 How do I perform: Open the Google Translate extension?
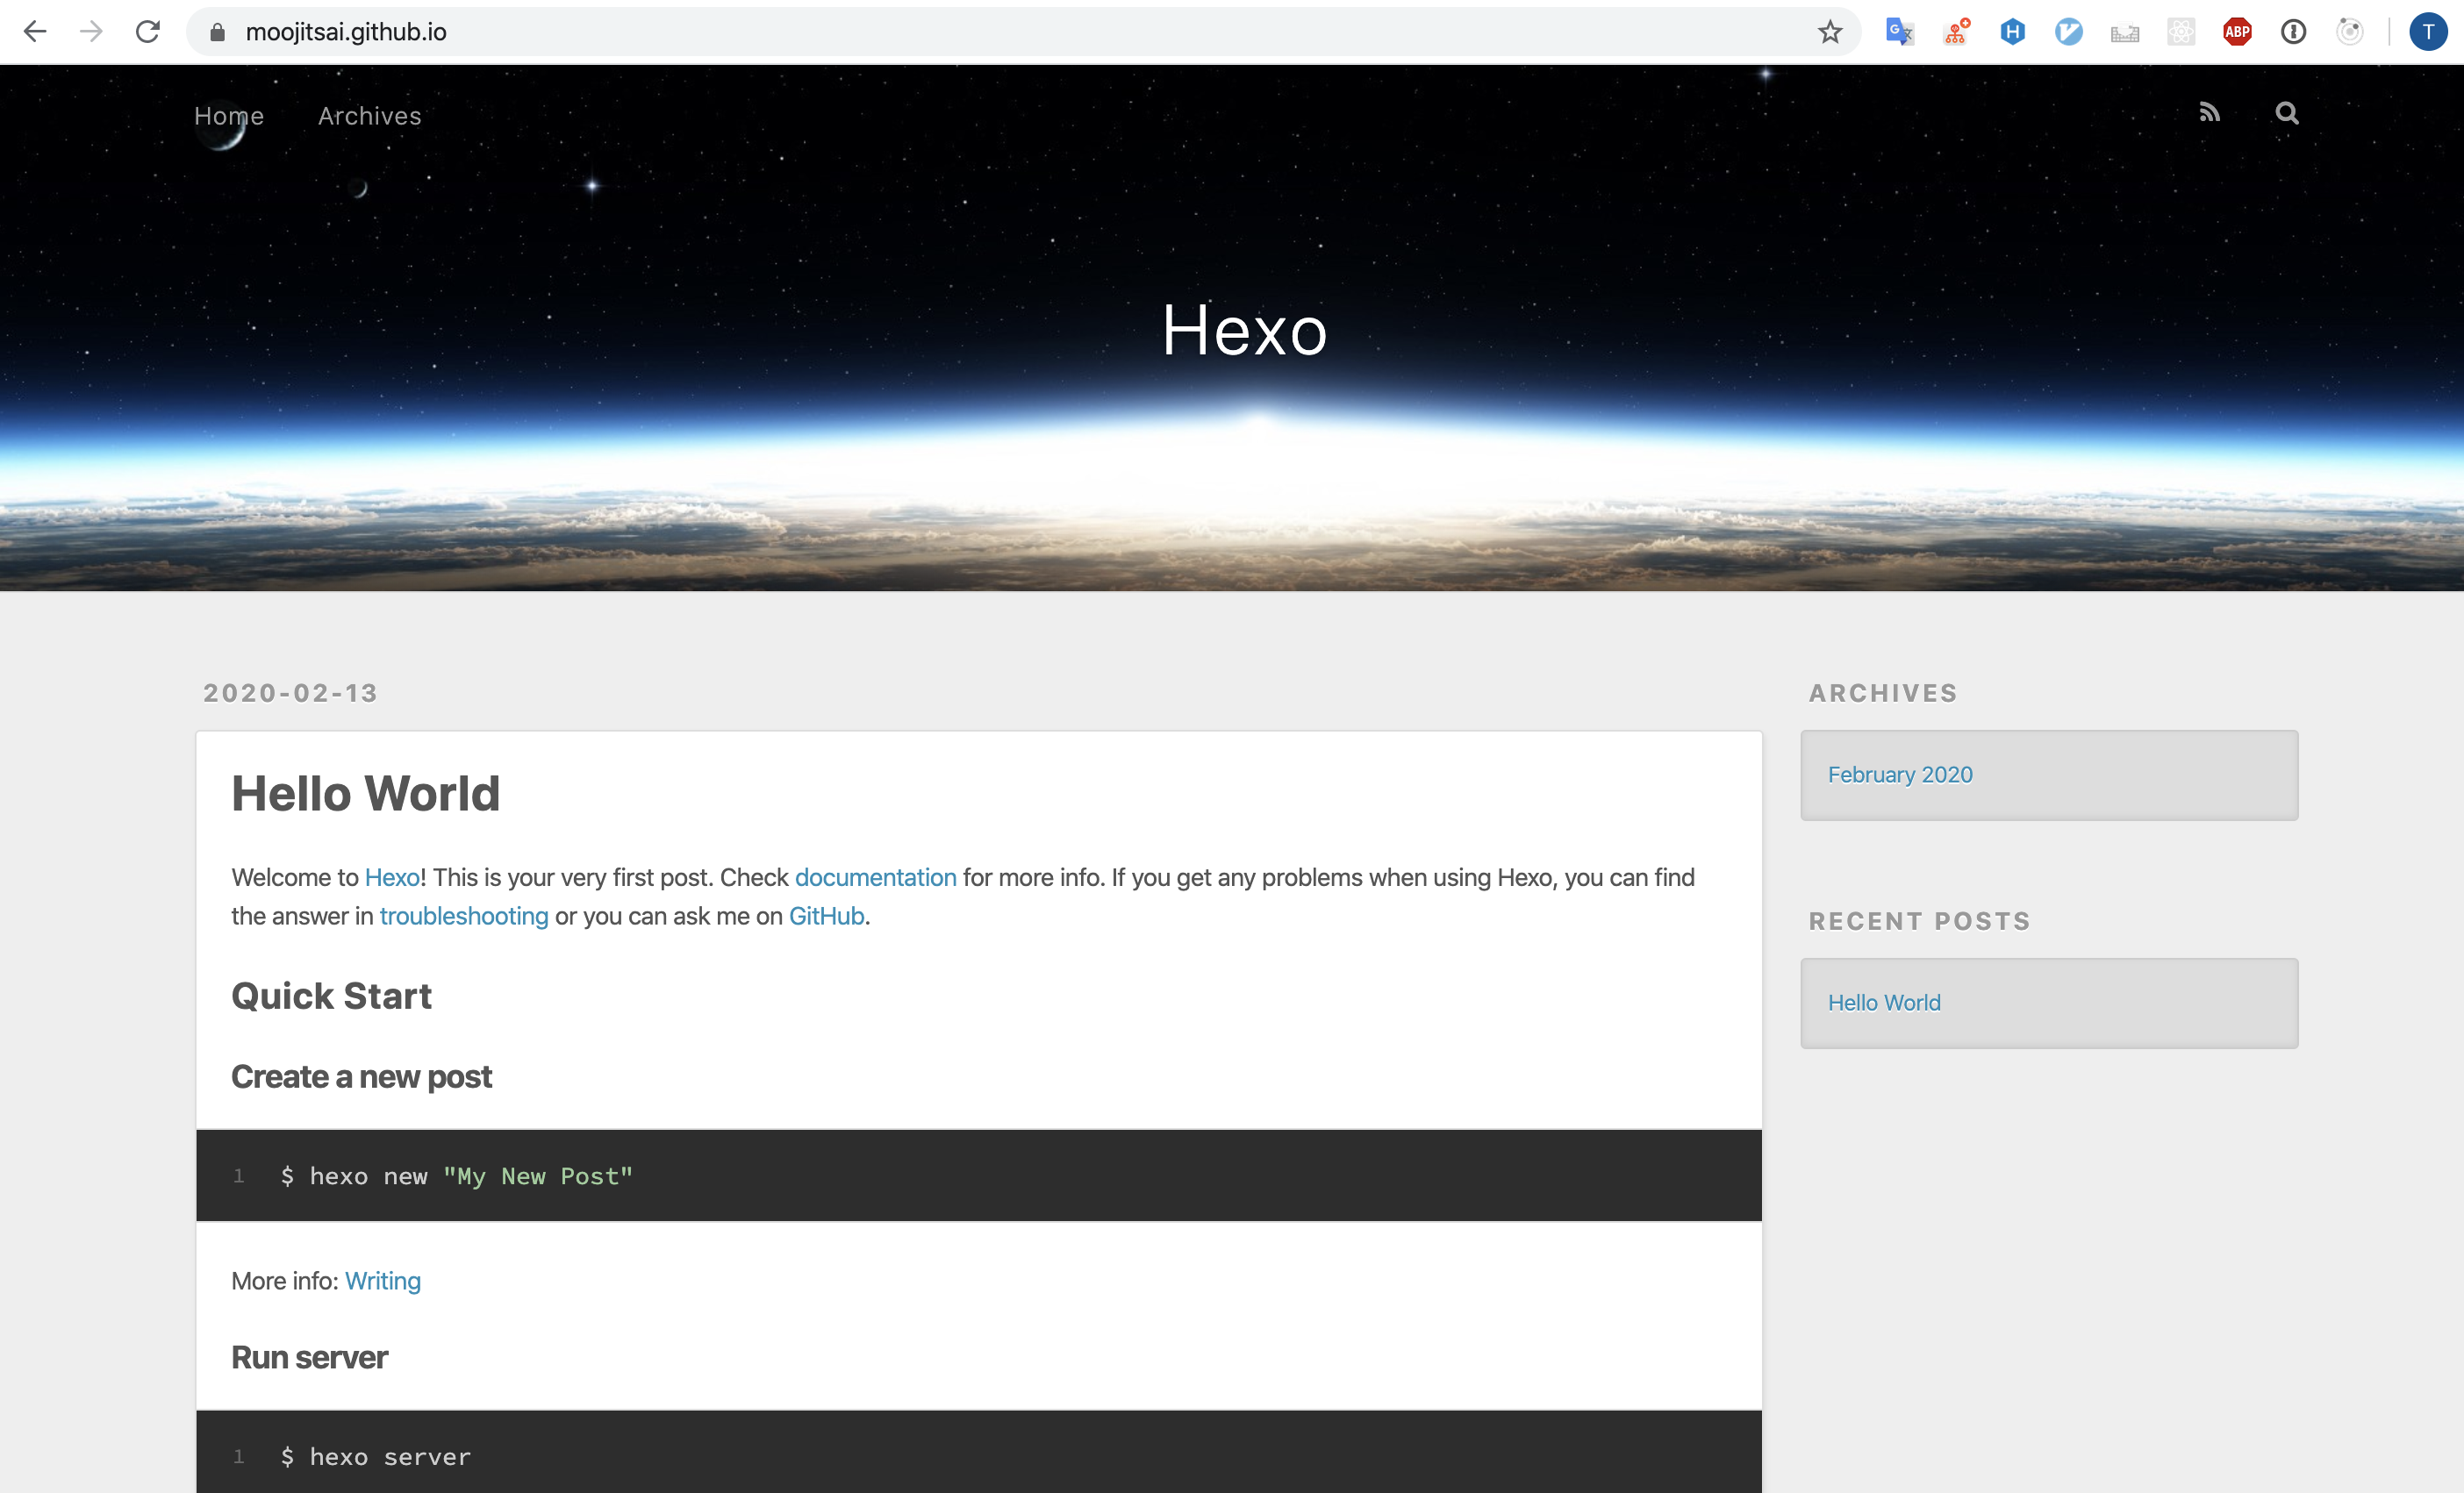pyautogui.click(x=1899, y=32)
